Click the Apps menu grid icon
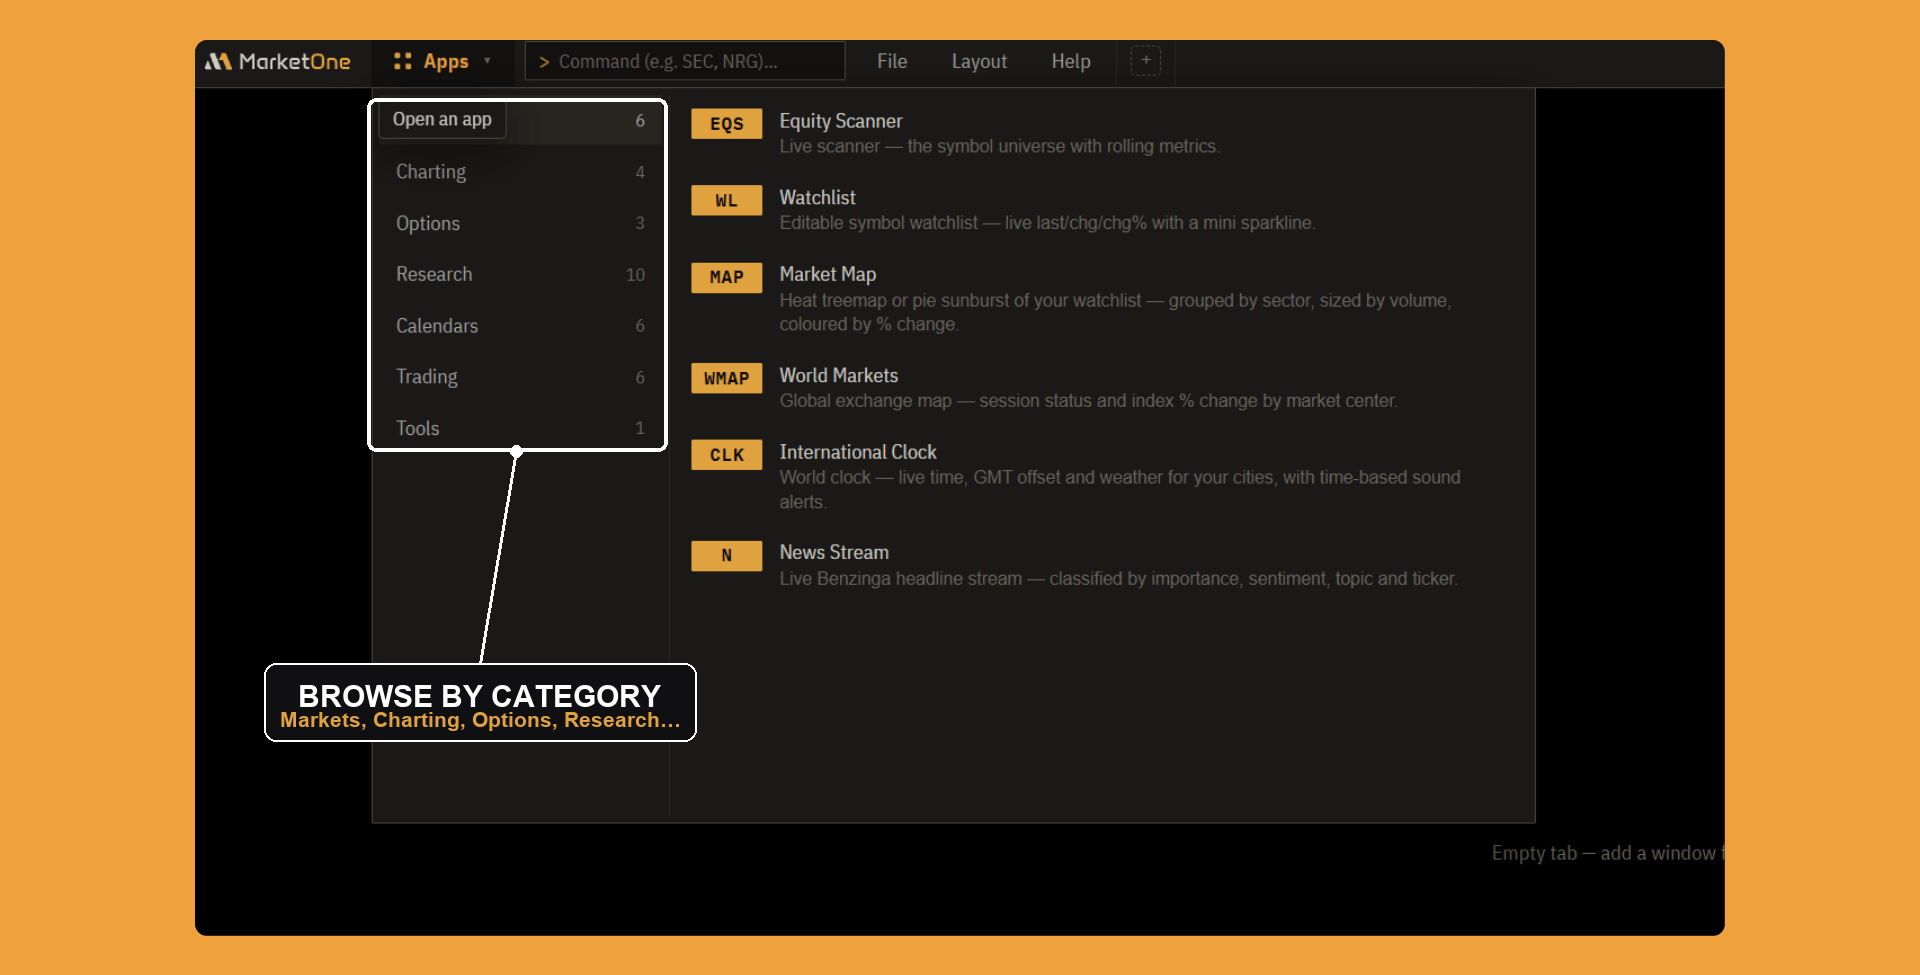Image resolution: width=1920 pixels, height=975 pixels. (403, 61)
